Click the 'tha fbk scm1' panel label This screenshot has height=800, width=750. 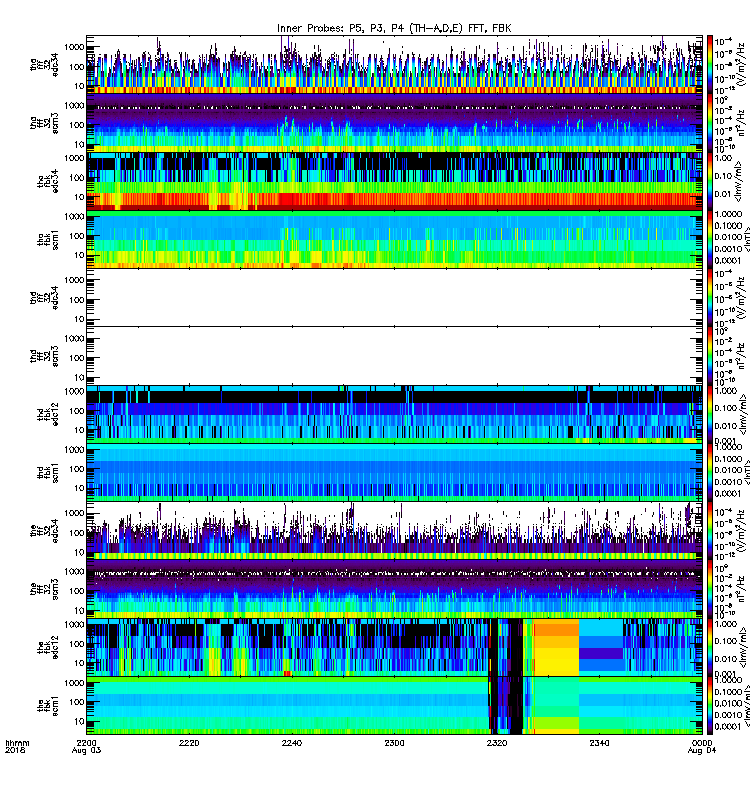click(48, 240)
